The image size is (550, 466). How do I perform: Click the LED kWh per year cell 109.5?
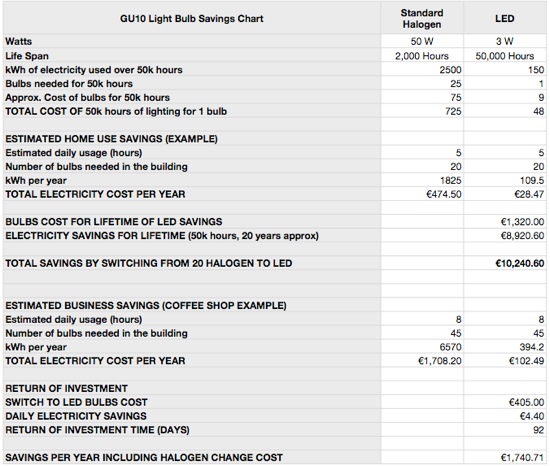[505, 180]
